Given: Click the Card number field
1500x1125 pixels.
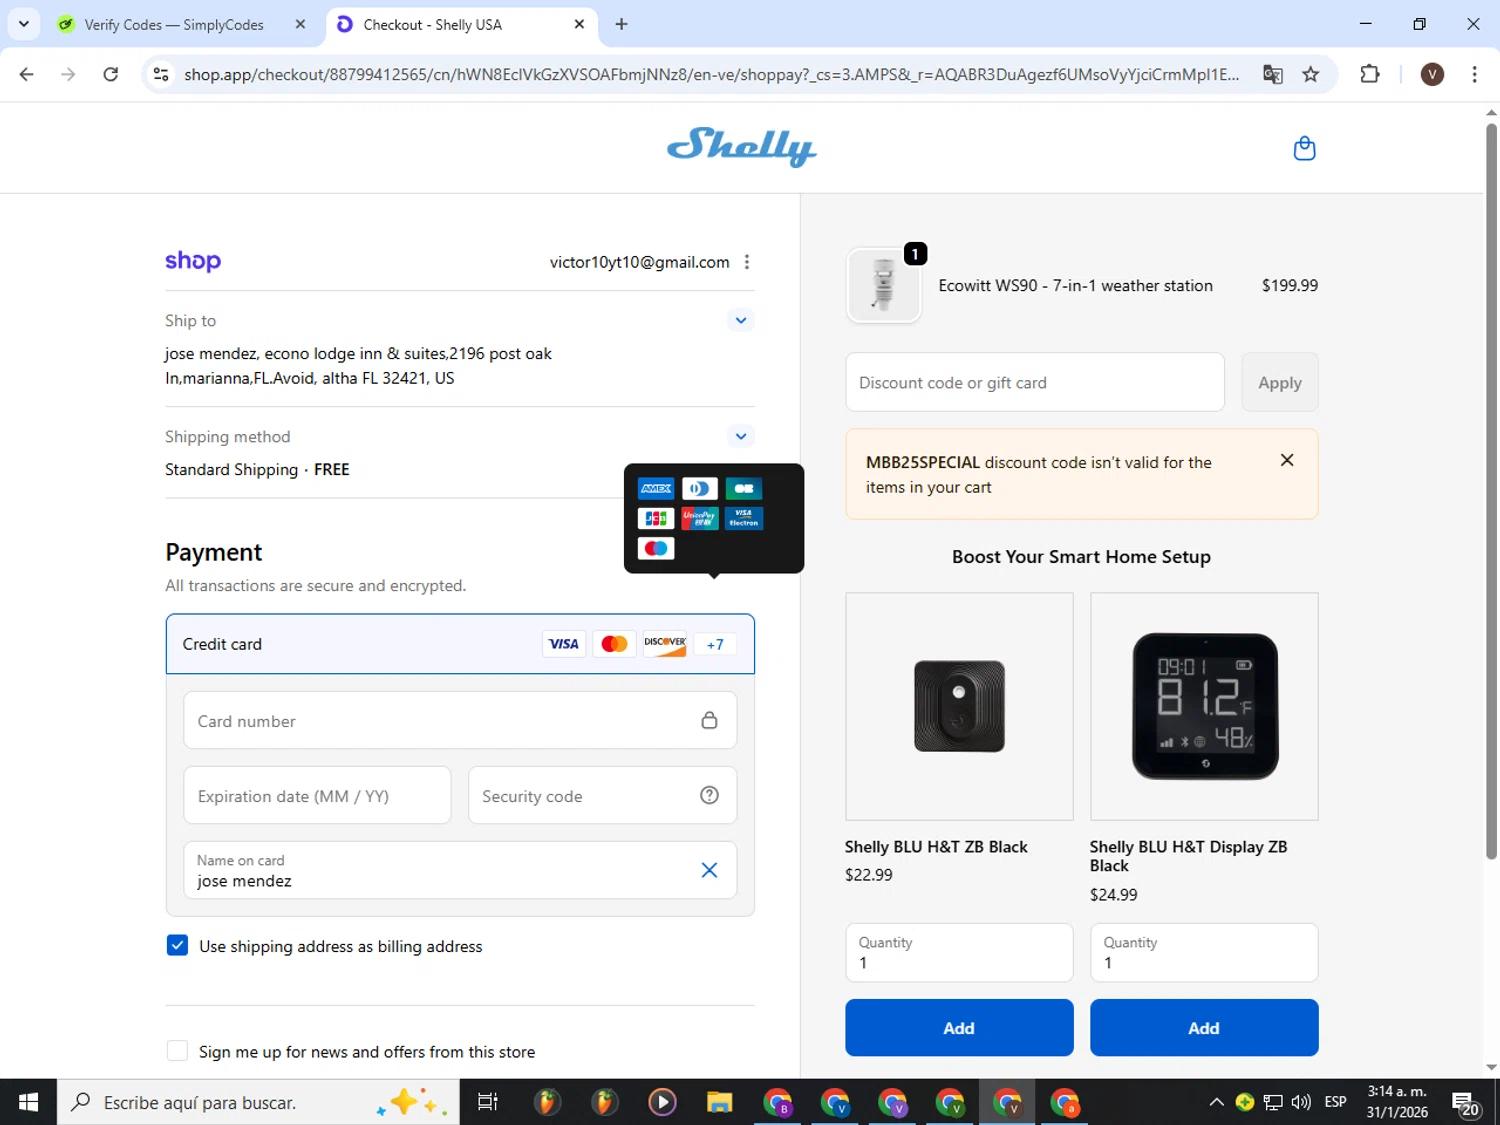Looking at the screenshot, I should click(x=460, y=720).
